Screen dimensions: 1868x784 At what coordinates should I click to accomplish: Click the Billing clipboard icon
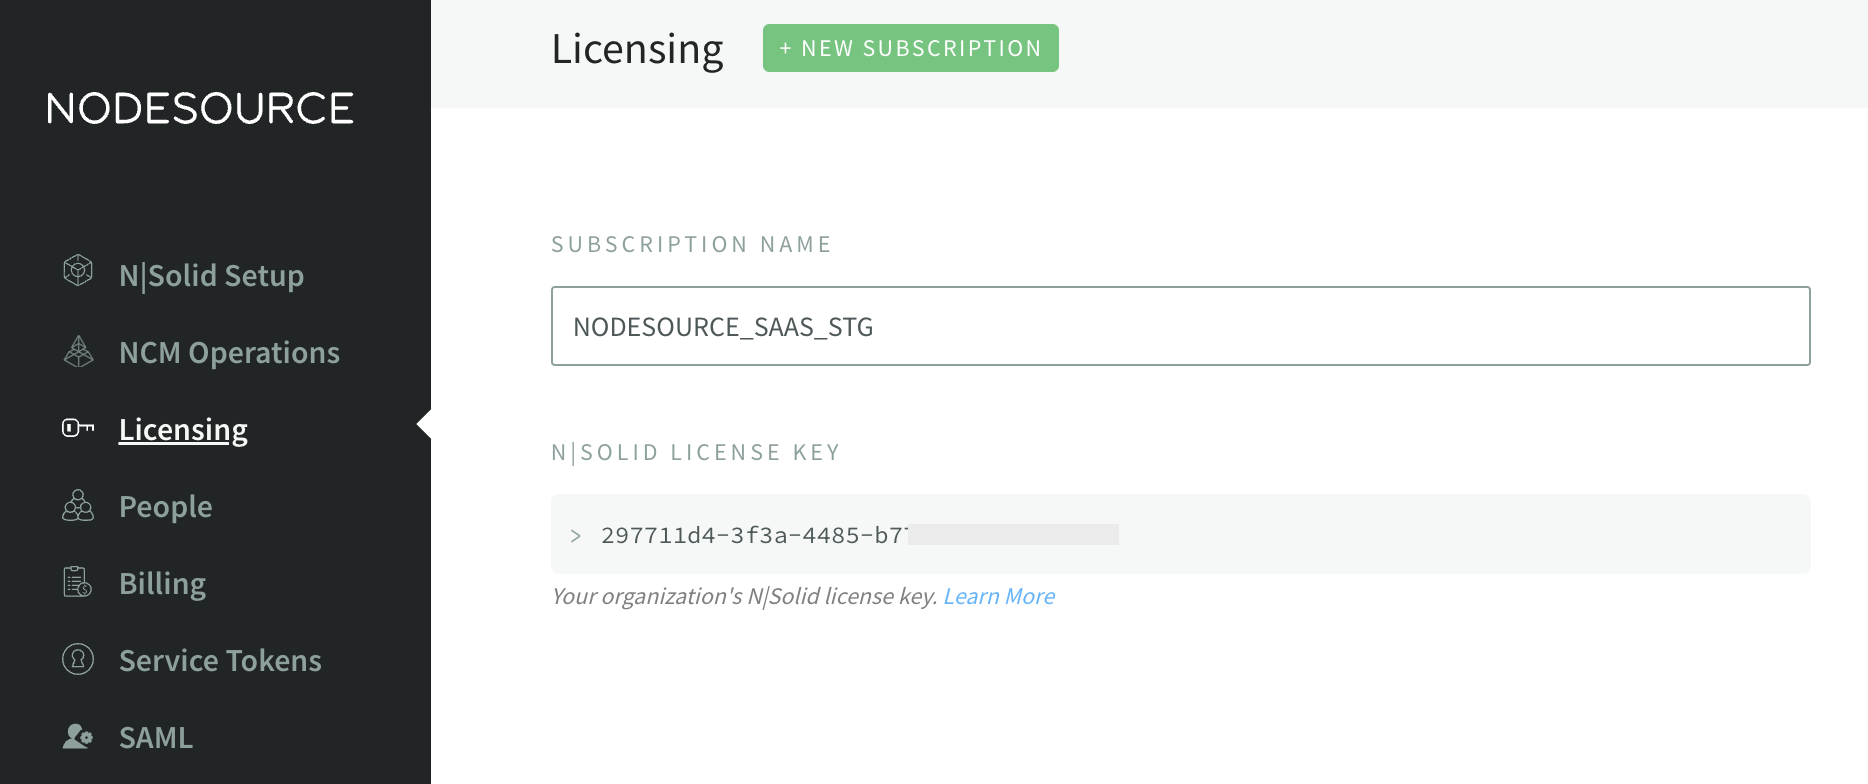click(78, 582)
